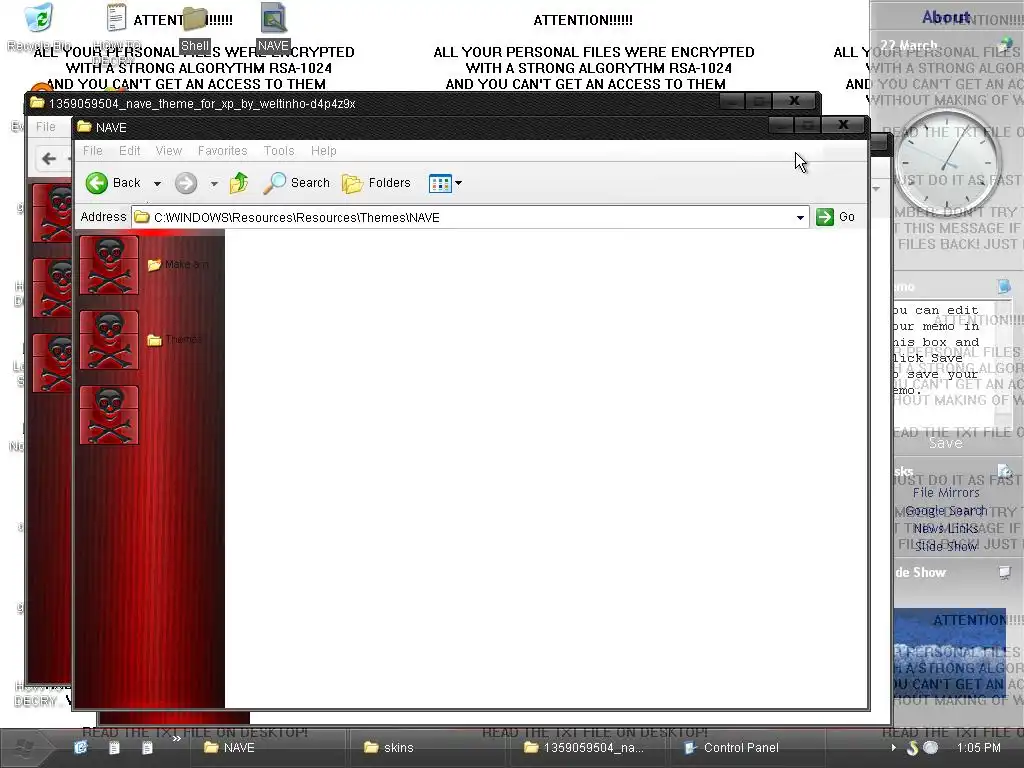Open the Search pane in Explorer toolbar
The width and height of the screenshot is (1024, 768).
tap(296, 183)
